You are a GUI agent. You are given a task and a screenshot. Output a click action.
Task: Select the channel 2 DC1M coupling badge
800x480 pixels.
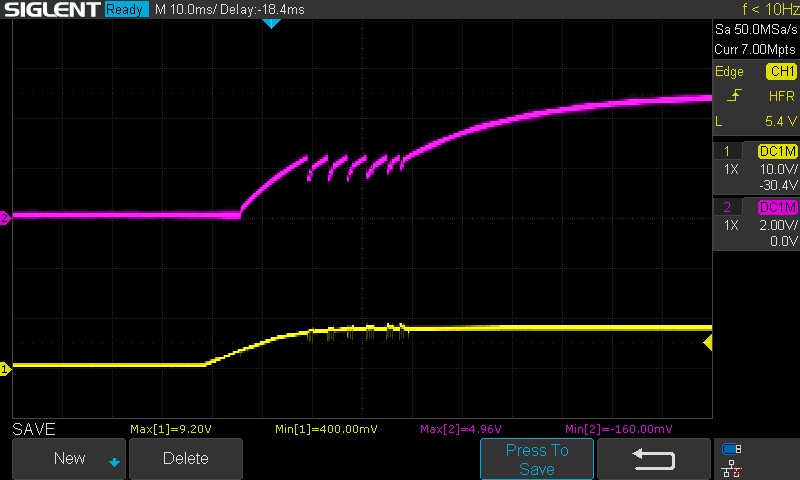pos(777,207)
